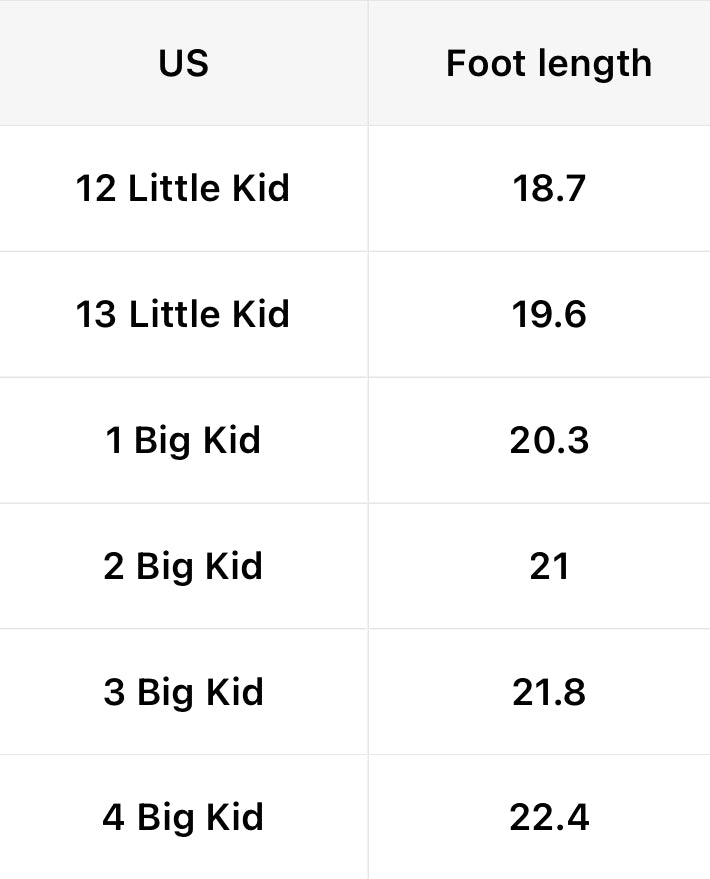Pick the foot length for size 1 Big Kid
Screen dimensions: 710x879
[x=548, y=440]
